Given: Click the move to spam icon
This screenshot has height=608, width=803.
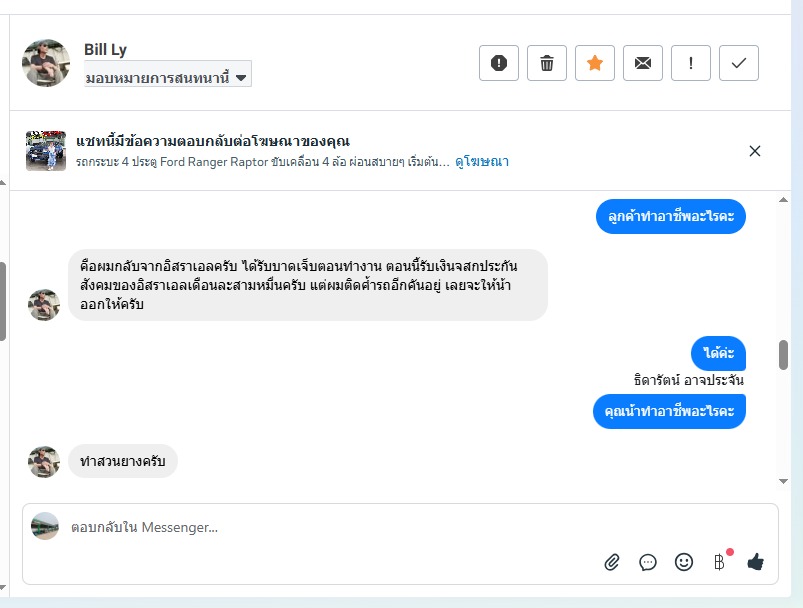Looking at the screenshot, I should coord(499,63).
